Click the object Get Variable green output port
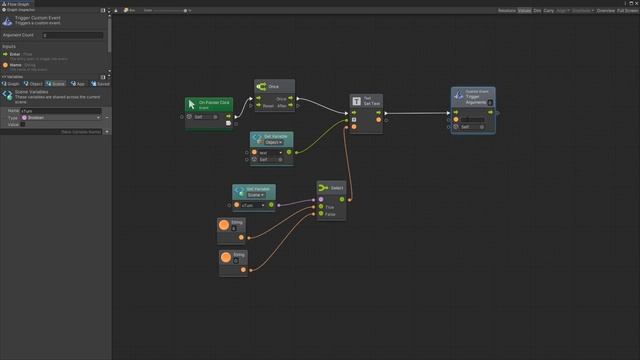This screenshot has height=360, width=640. click(289, 152)
